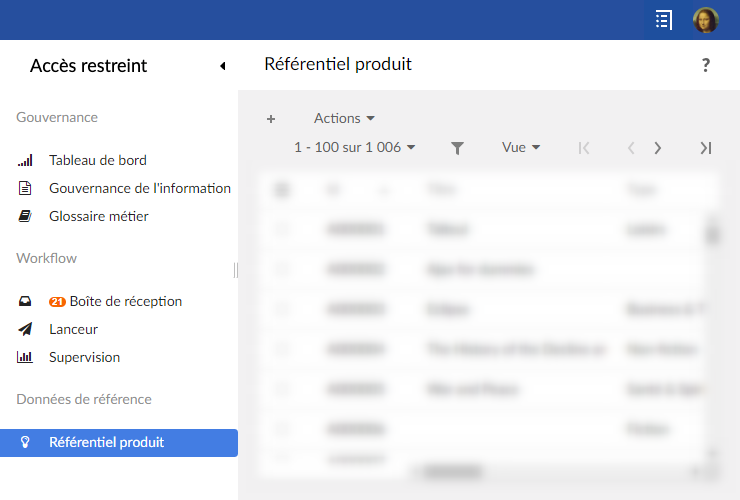Open Tableau de bord in sidebar
740x500 pixels.
[98, 160]
